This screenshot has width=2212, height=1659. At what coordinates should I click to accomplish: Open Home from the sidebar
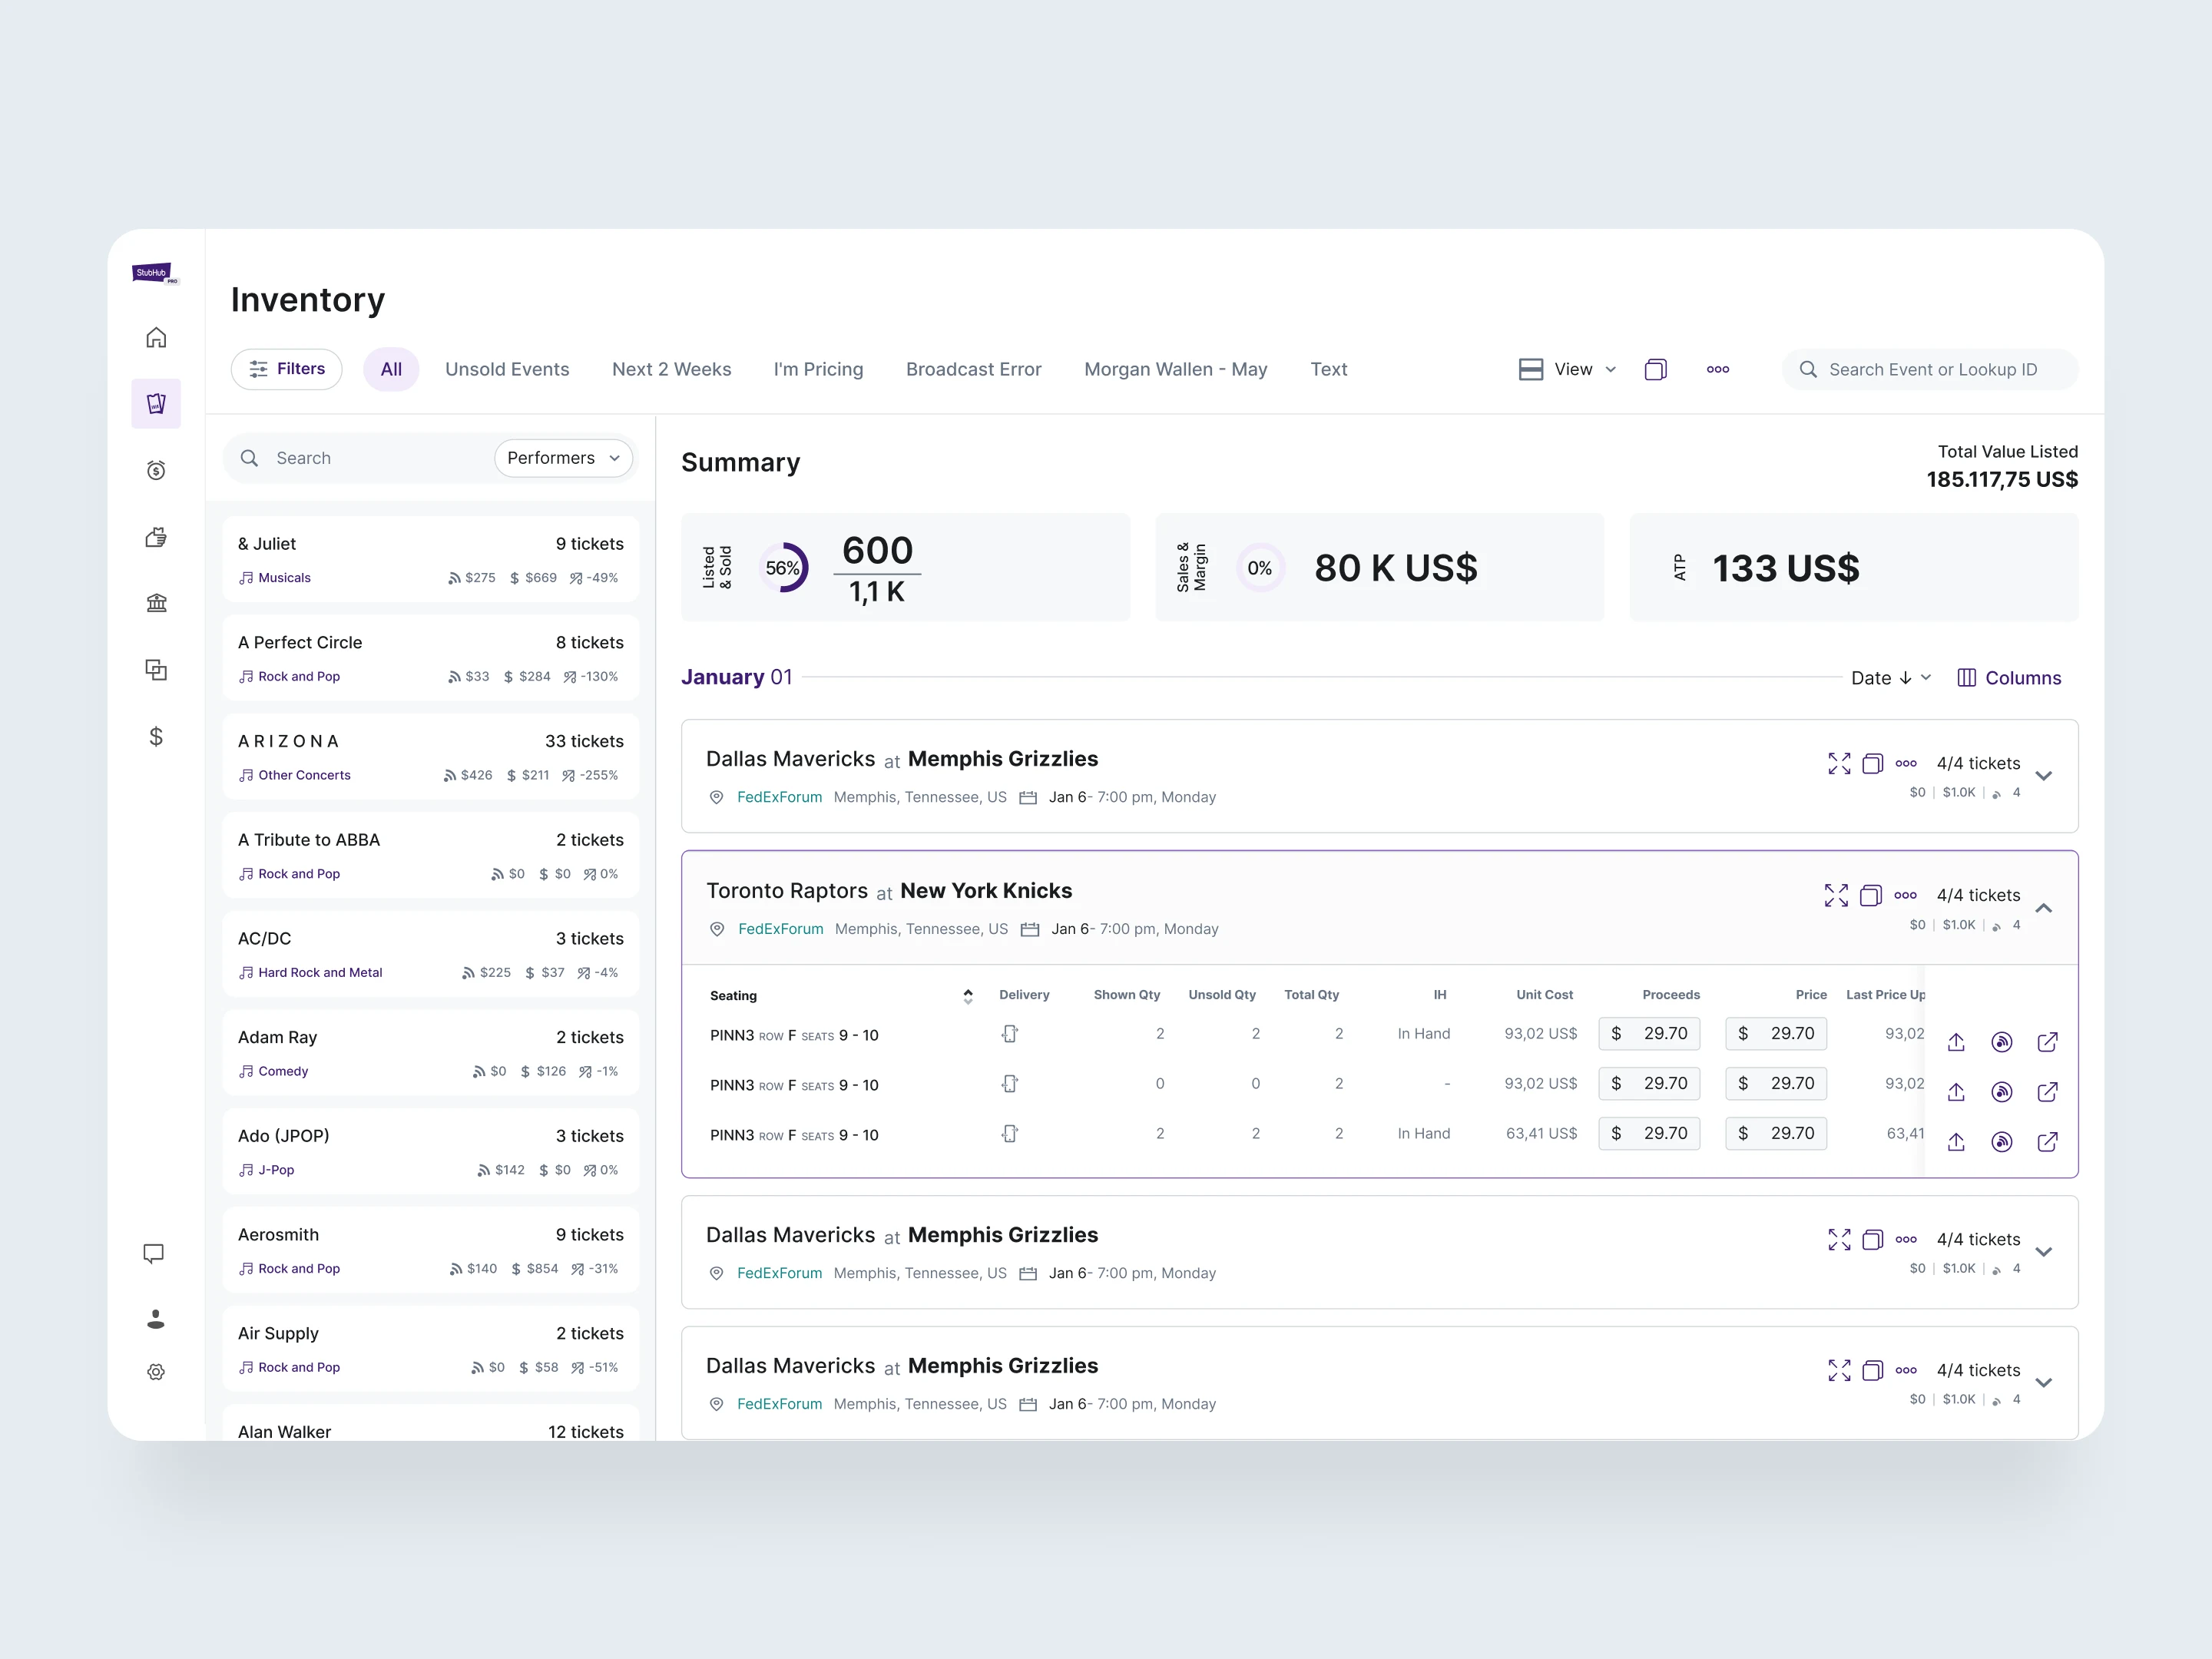coord(156,338)
